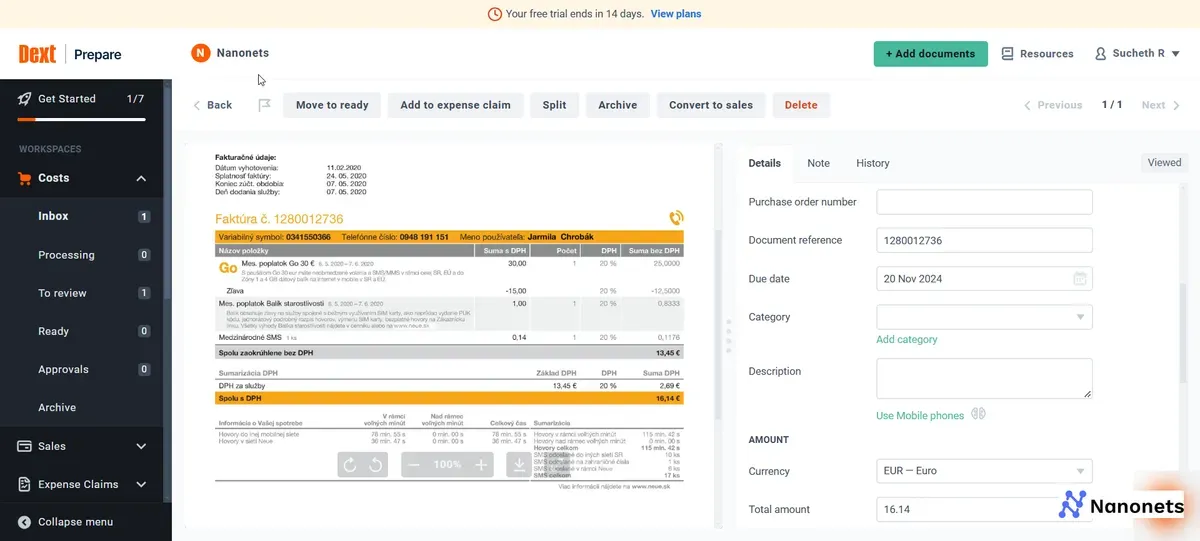The height and width of the screenshot is (541, 1200).
Task: Zoom out of the document preview
Action: pos(414,465)
